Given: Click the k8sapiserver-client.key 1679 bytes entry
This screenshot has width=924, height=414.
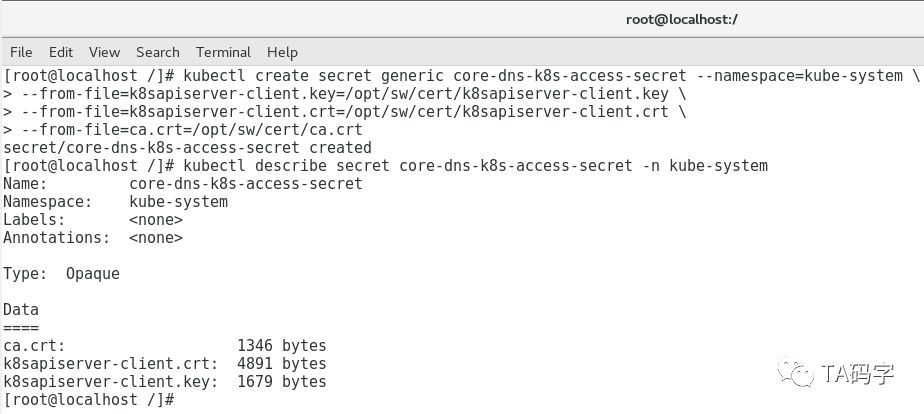Looking at the screenshot, I should [164, 382].
